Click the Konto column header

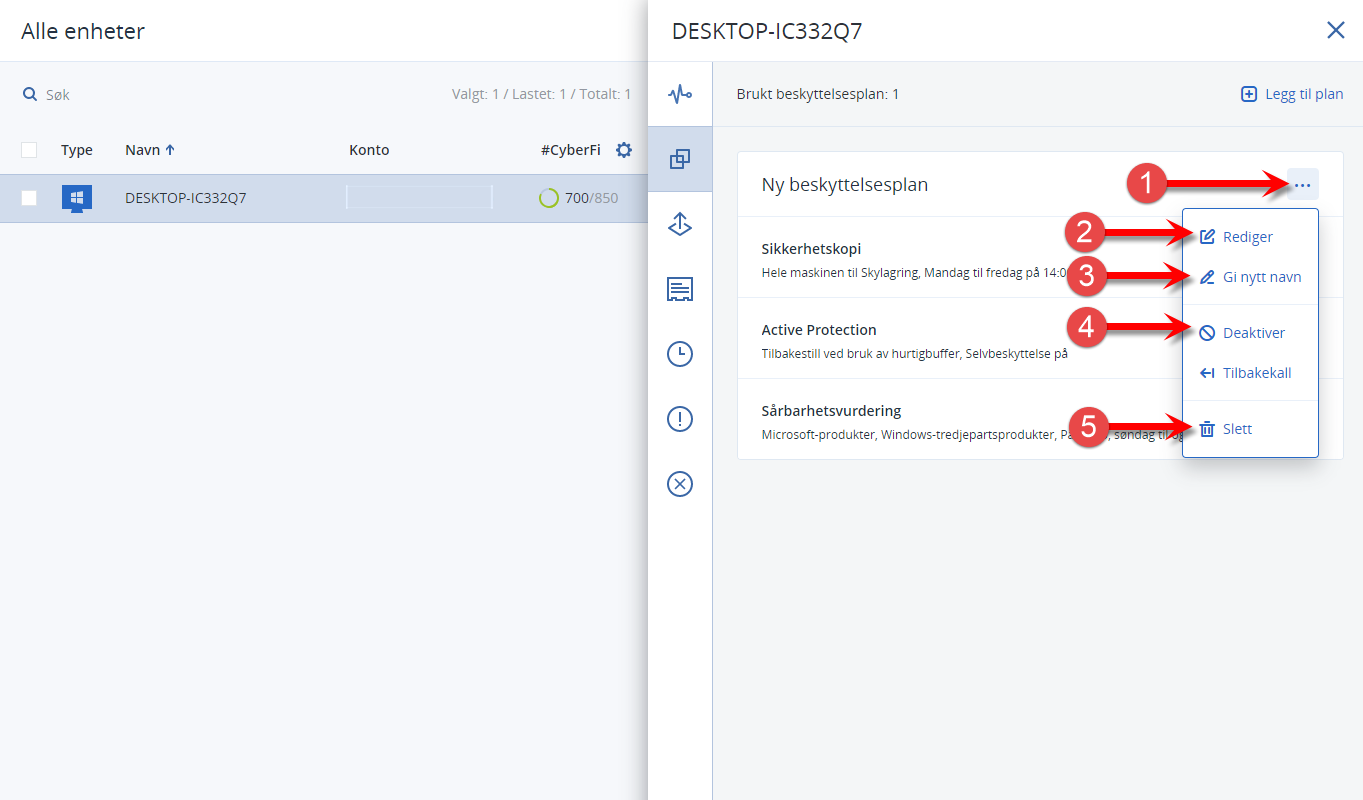point(369,150)
